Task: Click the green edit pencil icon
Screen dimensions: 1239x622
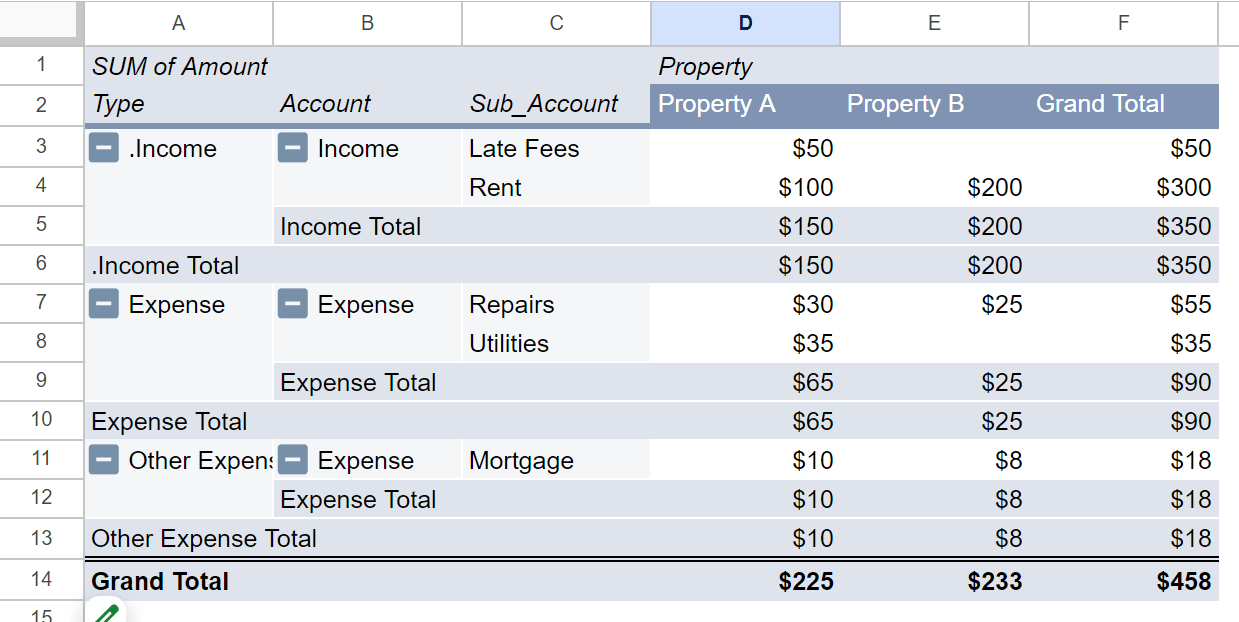Action: click(106, 612)
